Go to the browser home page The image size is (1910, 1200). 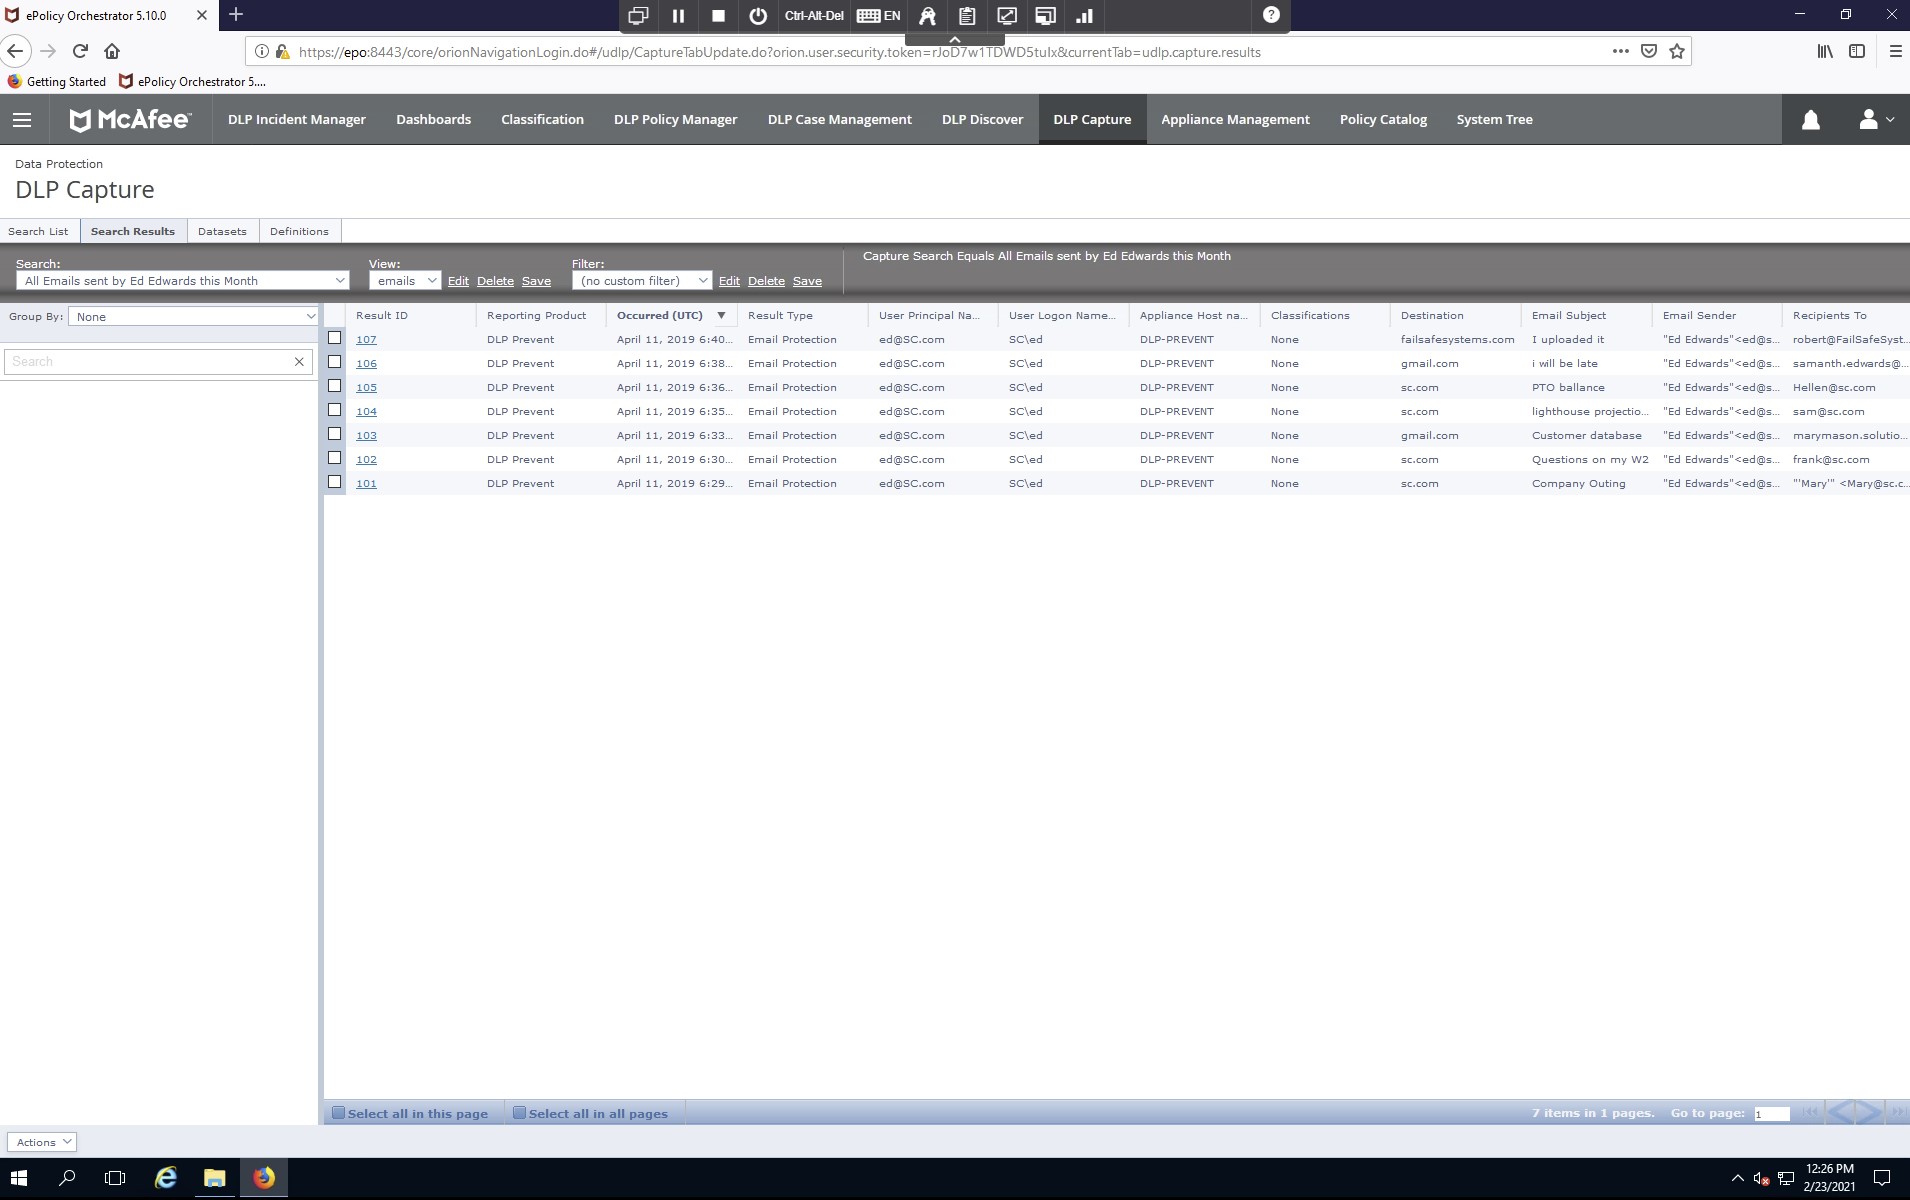[x=112, y=51]
